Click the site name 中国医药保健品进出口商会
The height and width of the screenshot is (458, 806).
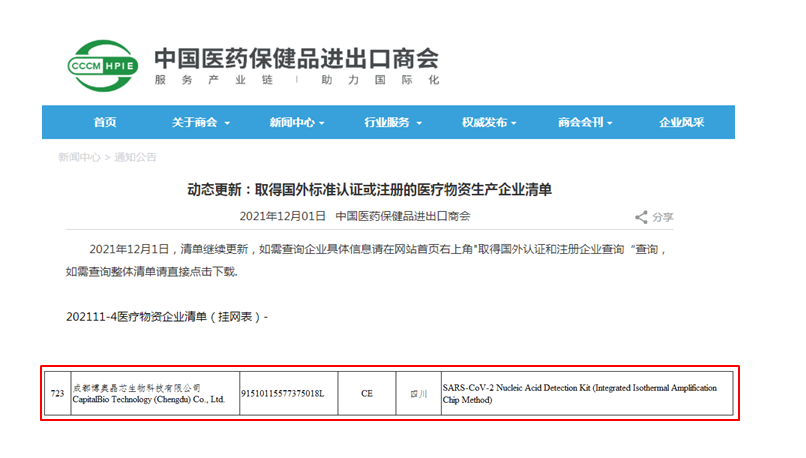[296, 57]
